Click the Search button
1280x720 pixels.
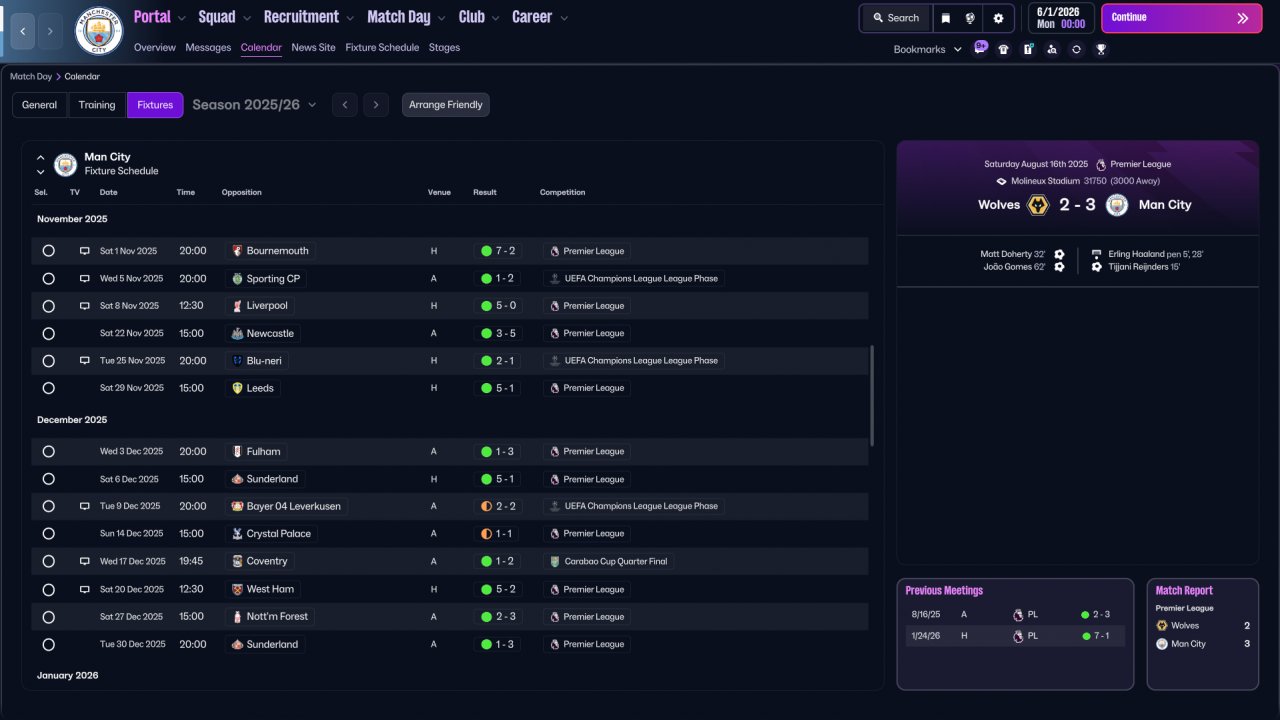[x=895, y=18]
